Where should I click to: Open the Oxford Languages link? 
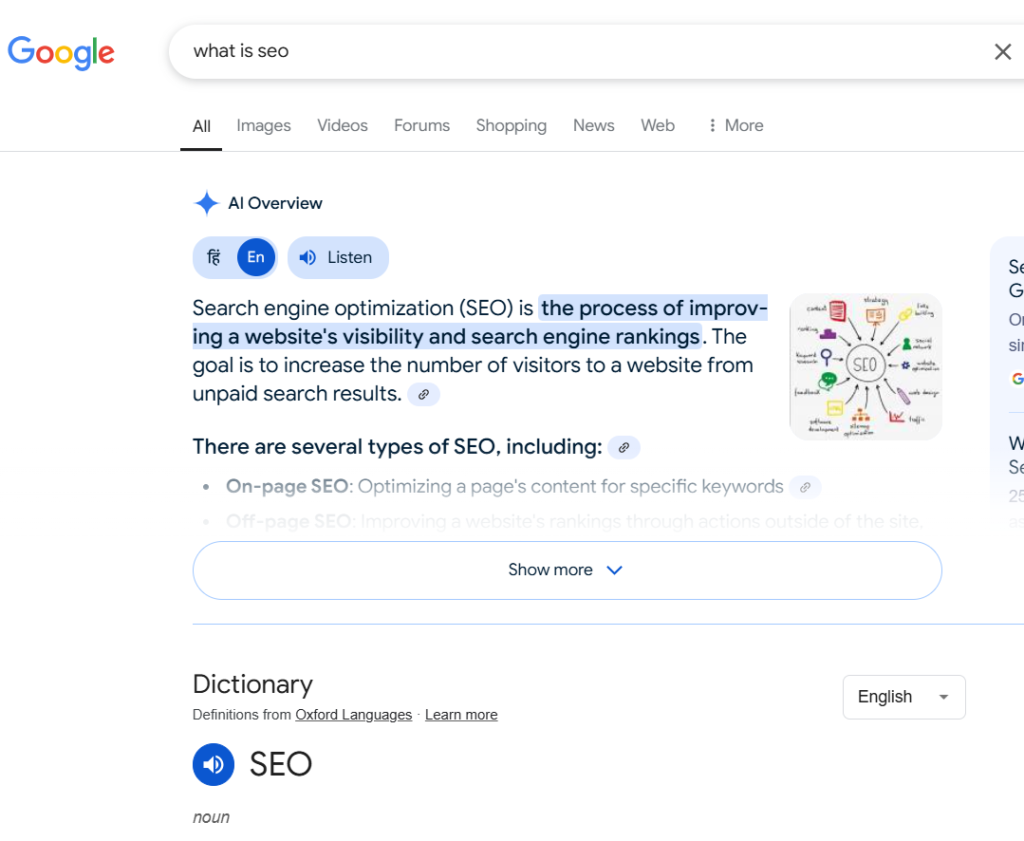(353, 714)
